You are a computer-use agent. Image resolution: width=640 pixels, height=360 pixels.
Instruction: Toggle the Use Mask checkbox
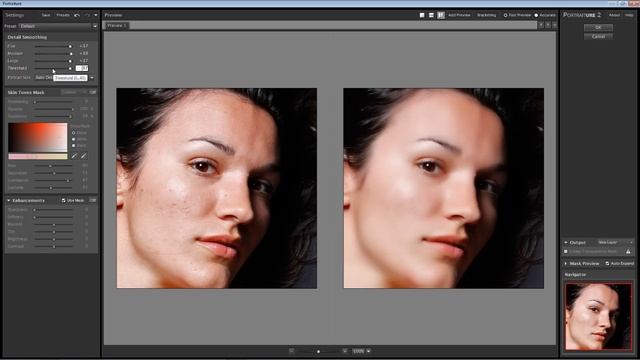click(x=63, y=200)
